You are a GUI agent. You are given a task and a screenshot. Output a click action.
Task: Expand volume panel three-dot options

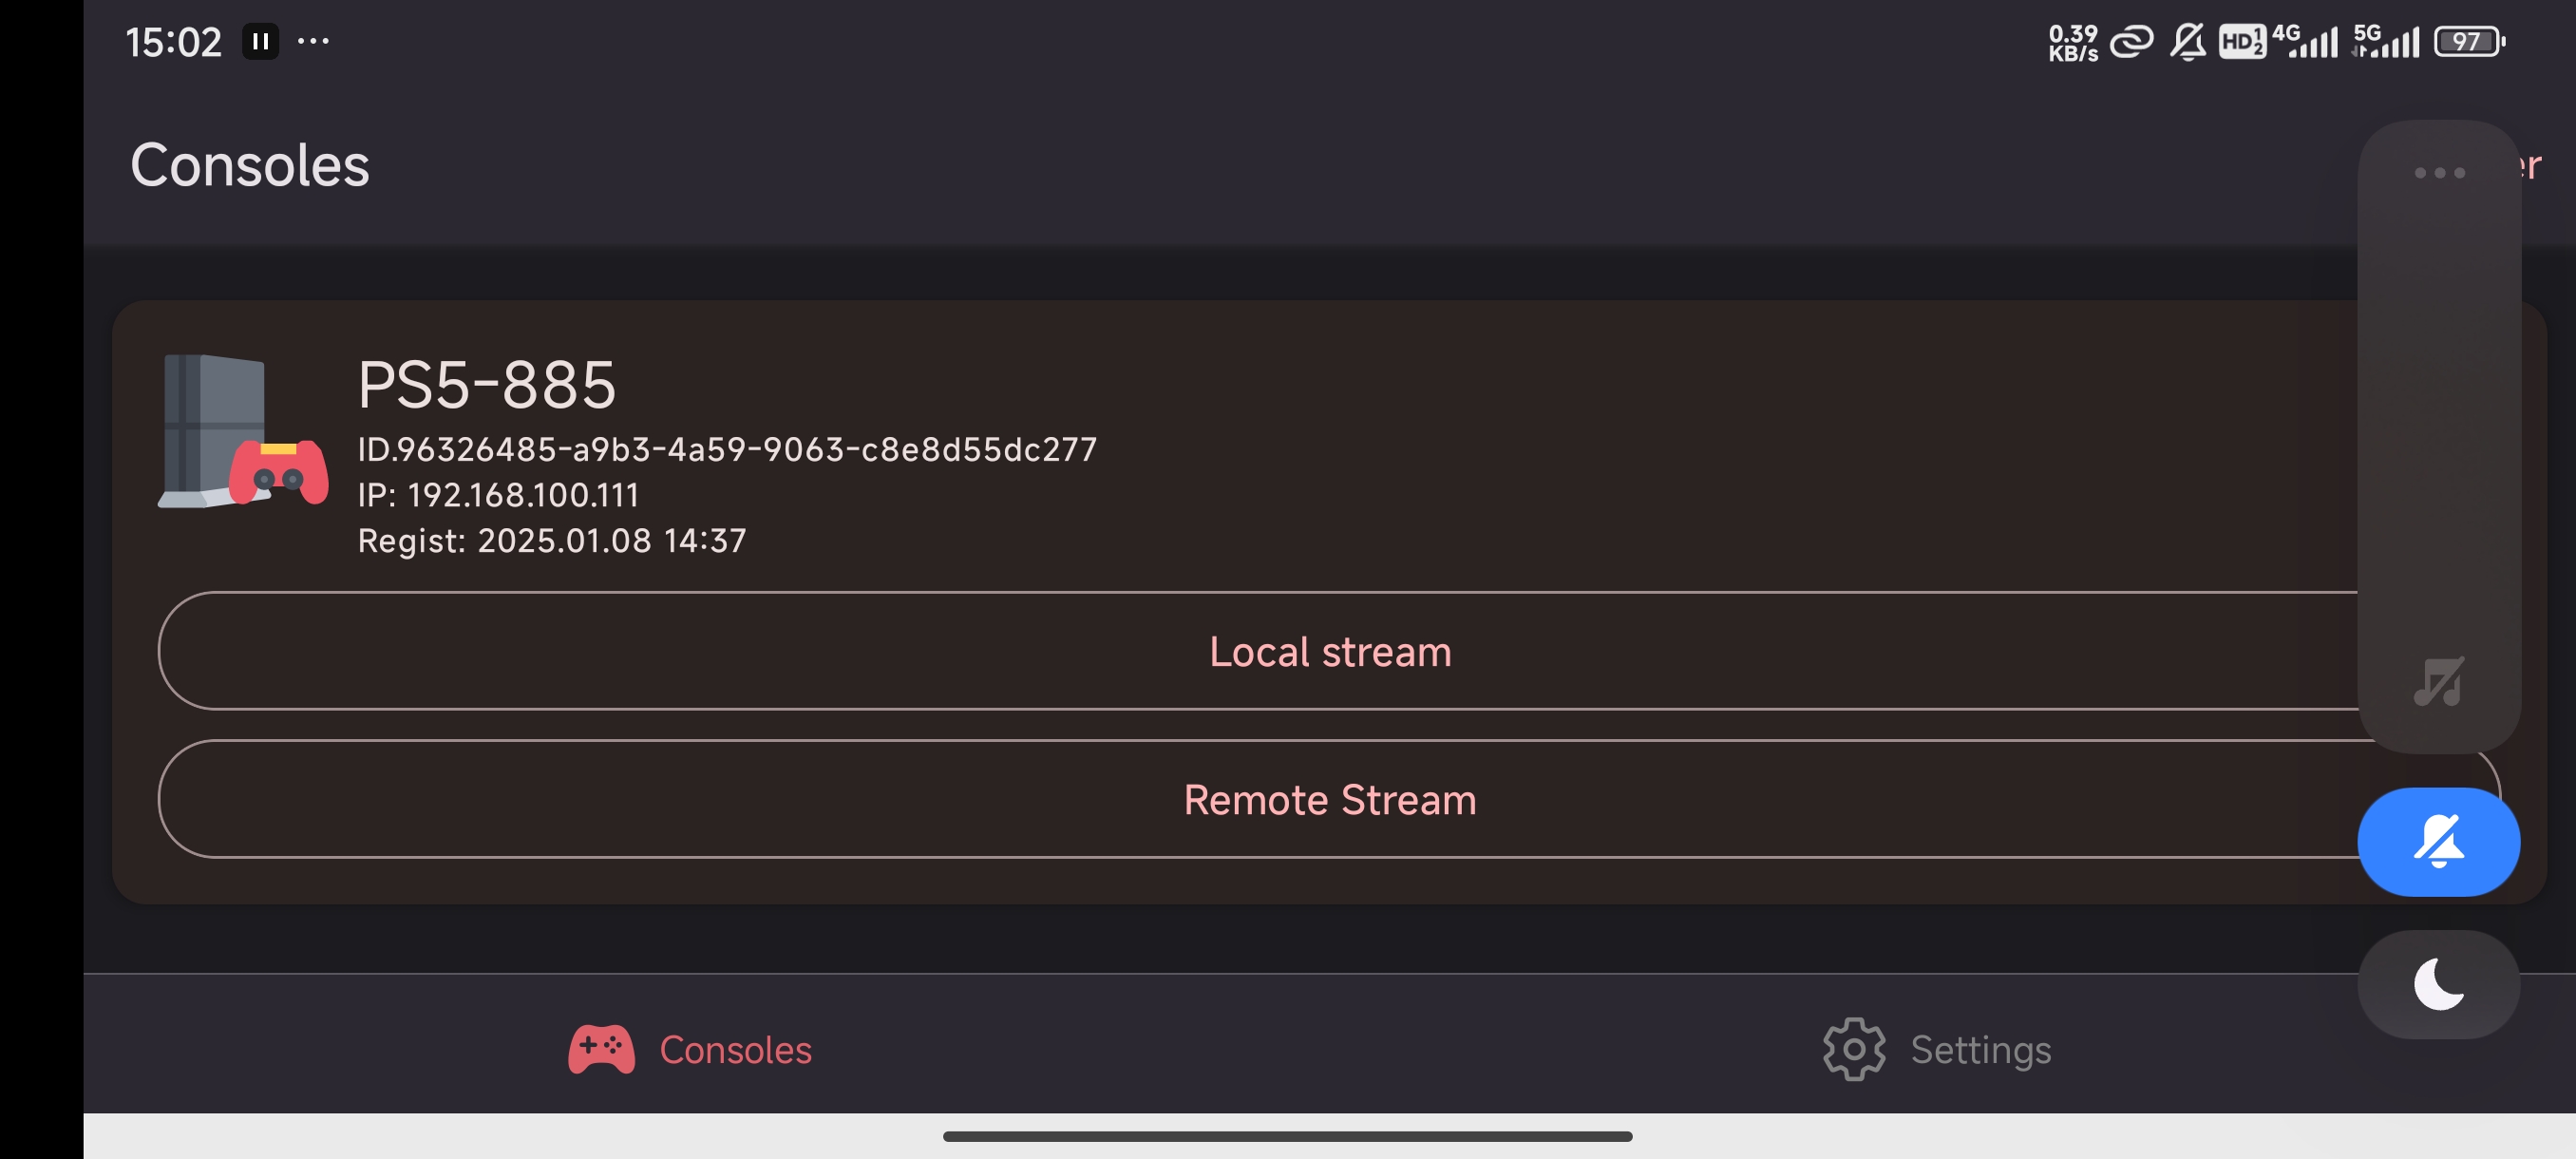[x=2439, y=173]
